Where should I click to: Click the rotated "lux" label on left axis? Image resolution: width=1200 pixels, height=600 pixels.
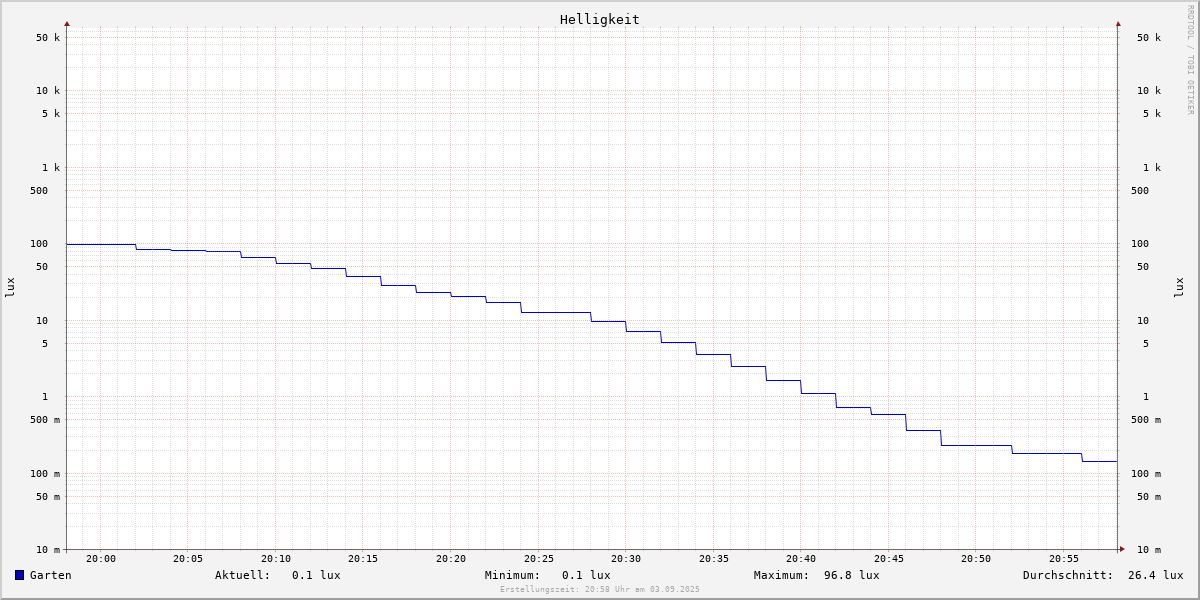(x=10, y=287)
